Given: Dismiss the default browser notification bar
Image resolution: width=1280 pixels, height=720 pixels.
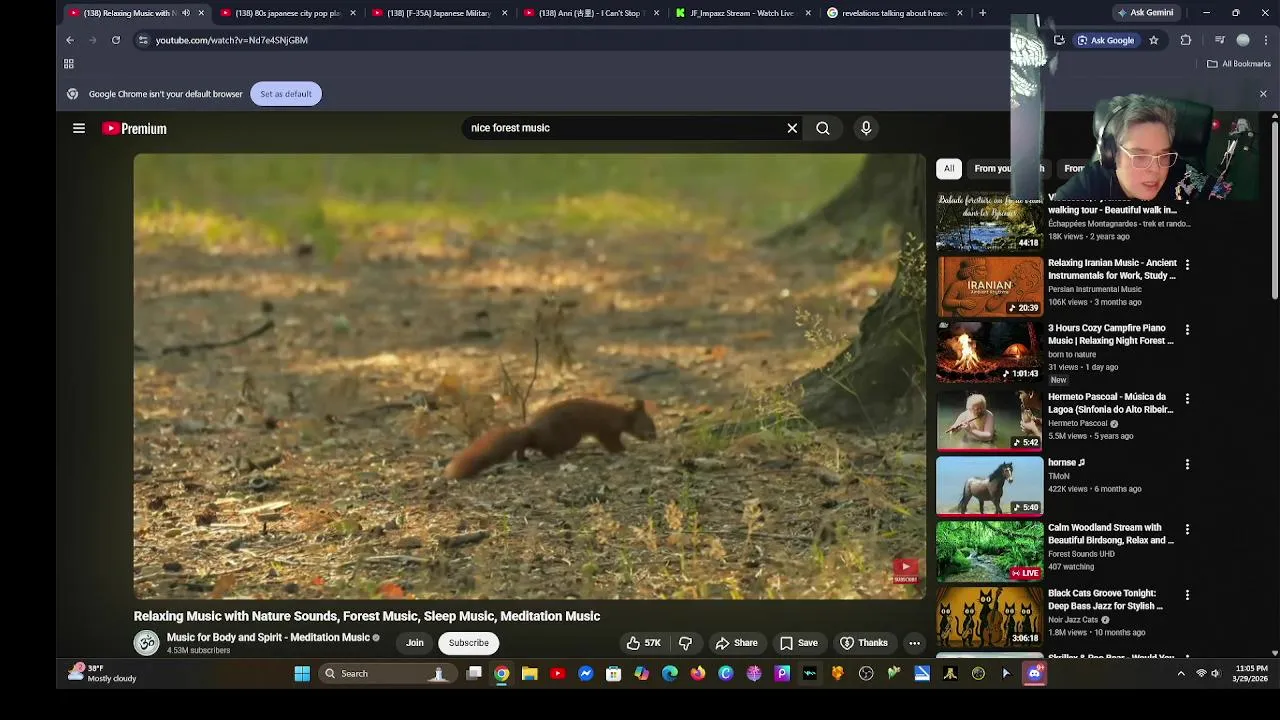Looking at the screenshot, I should [x=1263, y=94].
